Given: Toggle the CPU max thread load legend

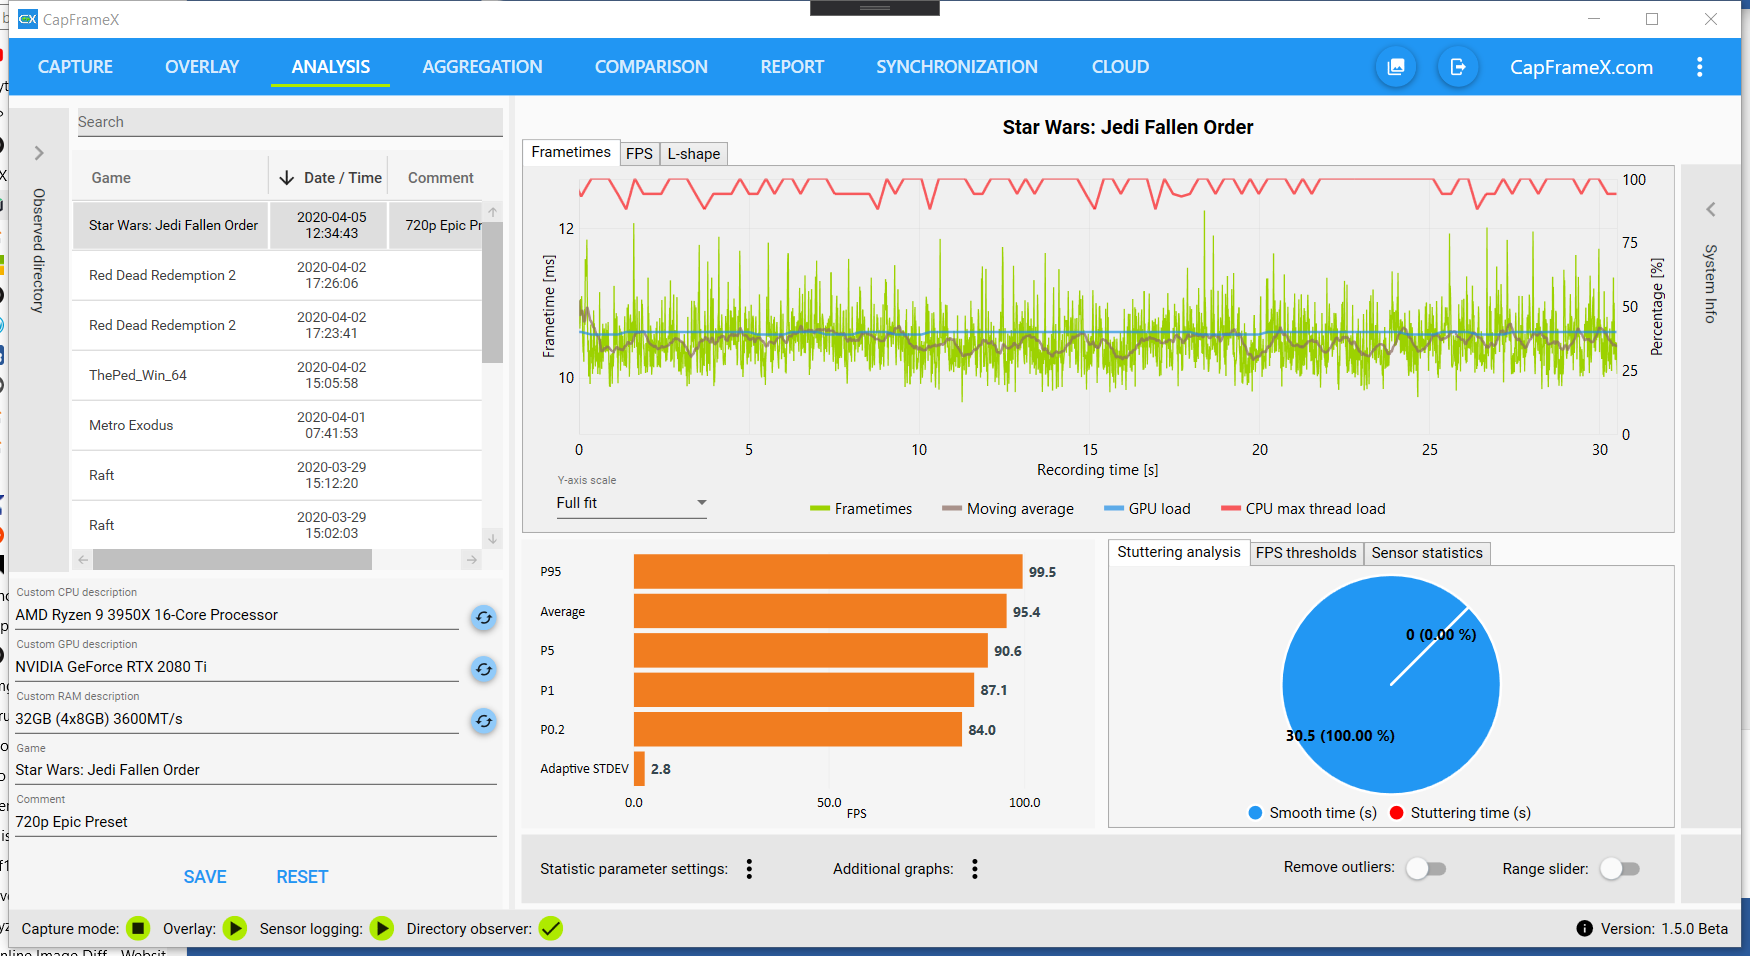Looking at the screenshot, I should 1303,509.
